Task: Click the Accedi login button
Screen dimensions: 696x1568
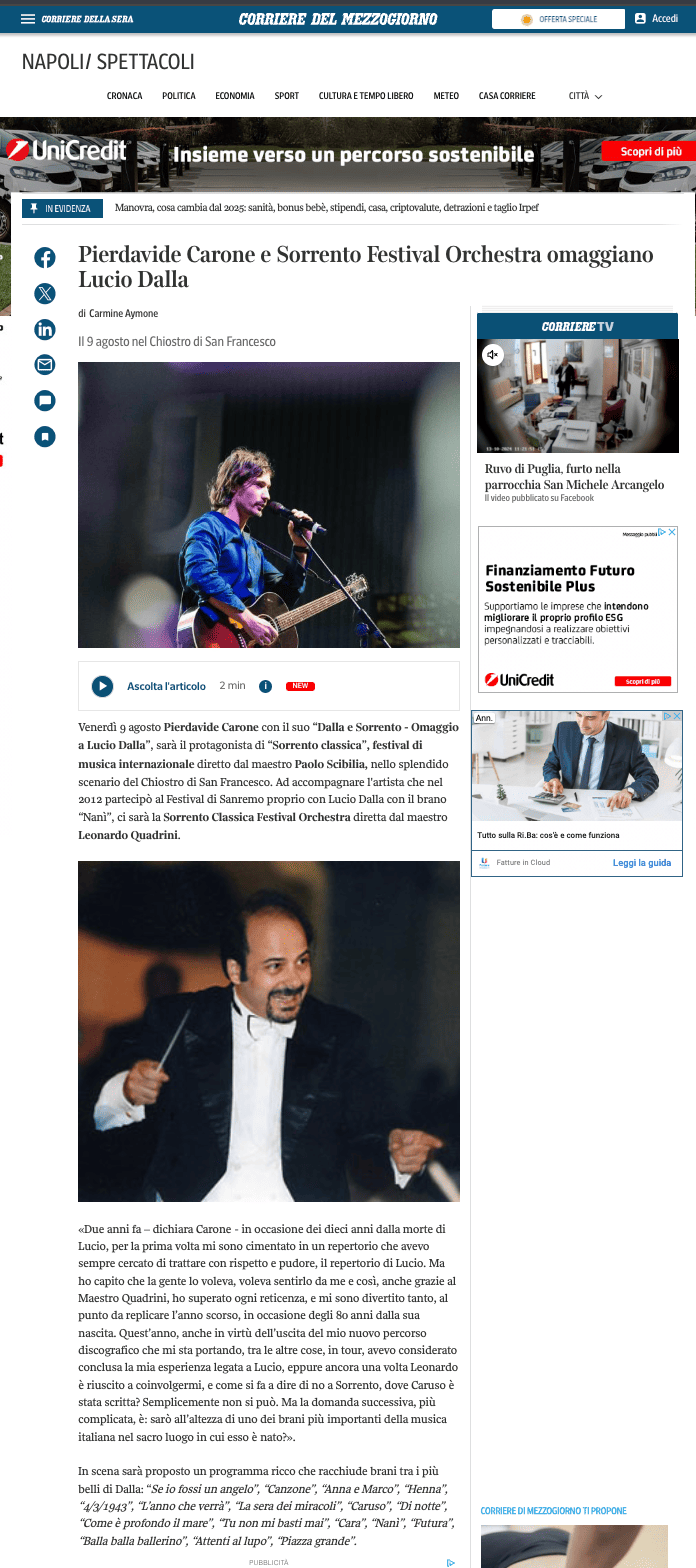Action: point(656,19)
